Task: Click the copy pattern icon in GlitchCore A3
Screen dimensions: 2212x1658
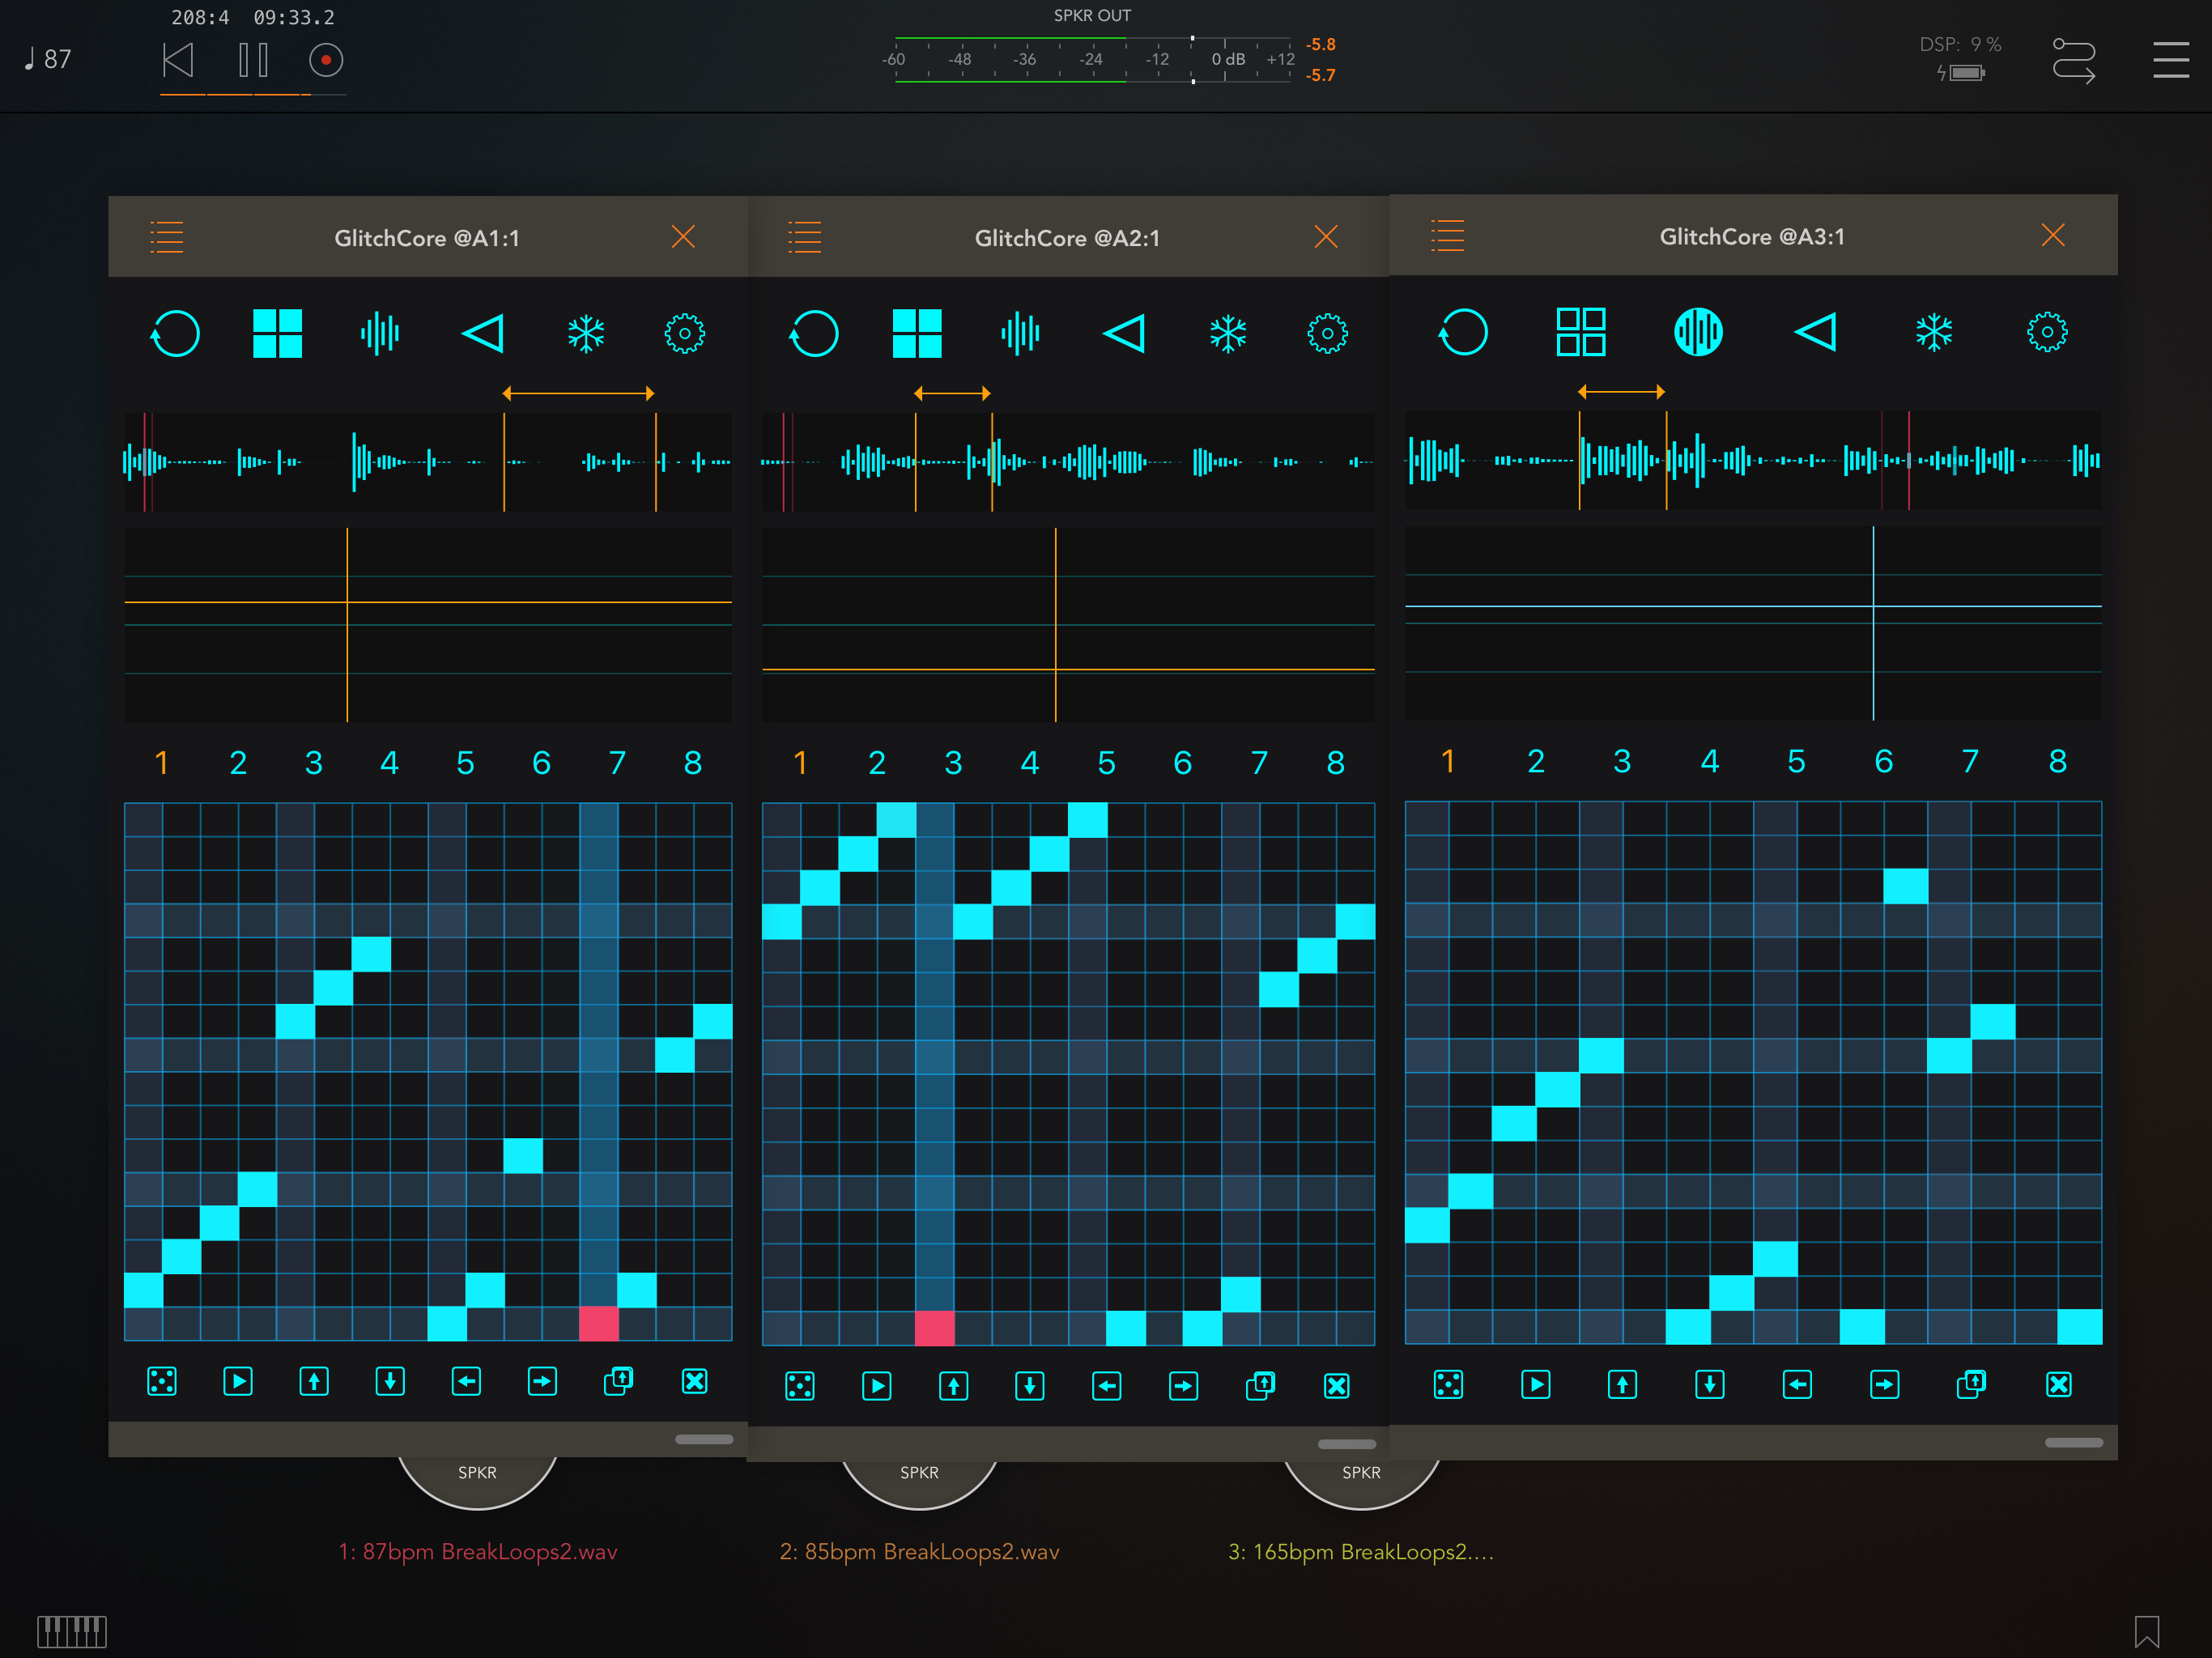Action: [1971, 1384]
